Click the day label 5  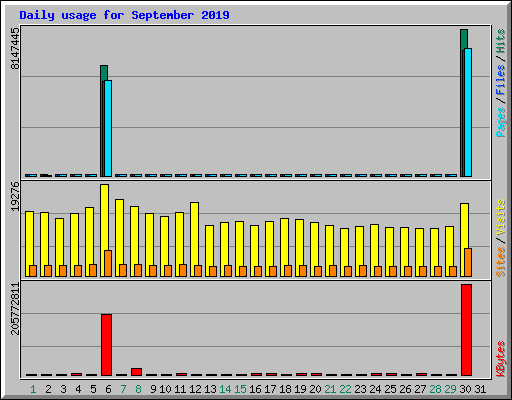(x=93, y=389)
